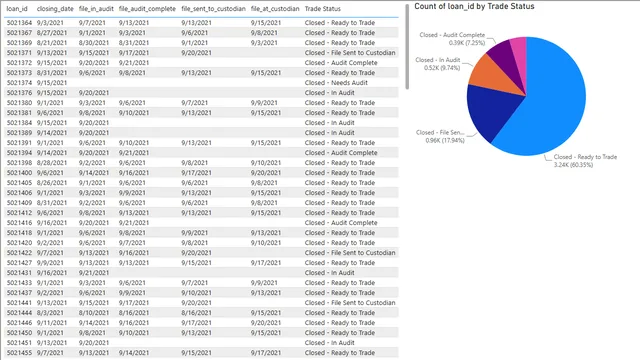Select loan_id cell 5021405

click(19, 183)
